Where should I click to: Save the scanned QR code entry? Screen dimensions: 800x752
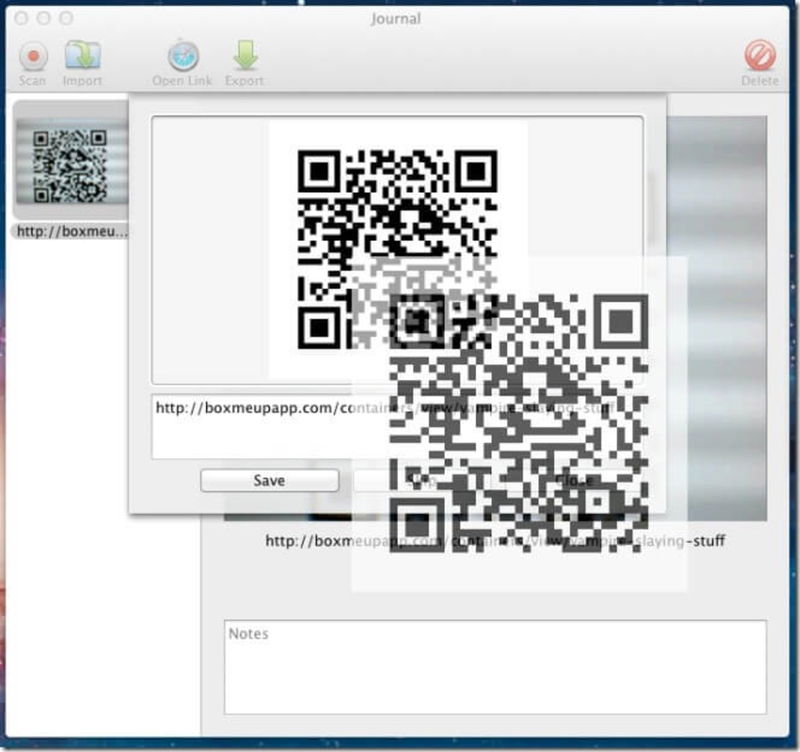click(268, 479)
